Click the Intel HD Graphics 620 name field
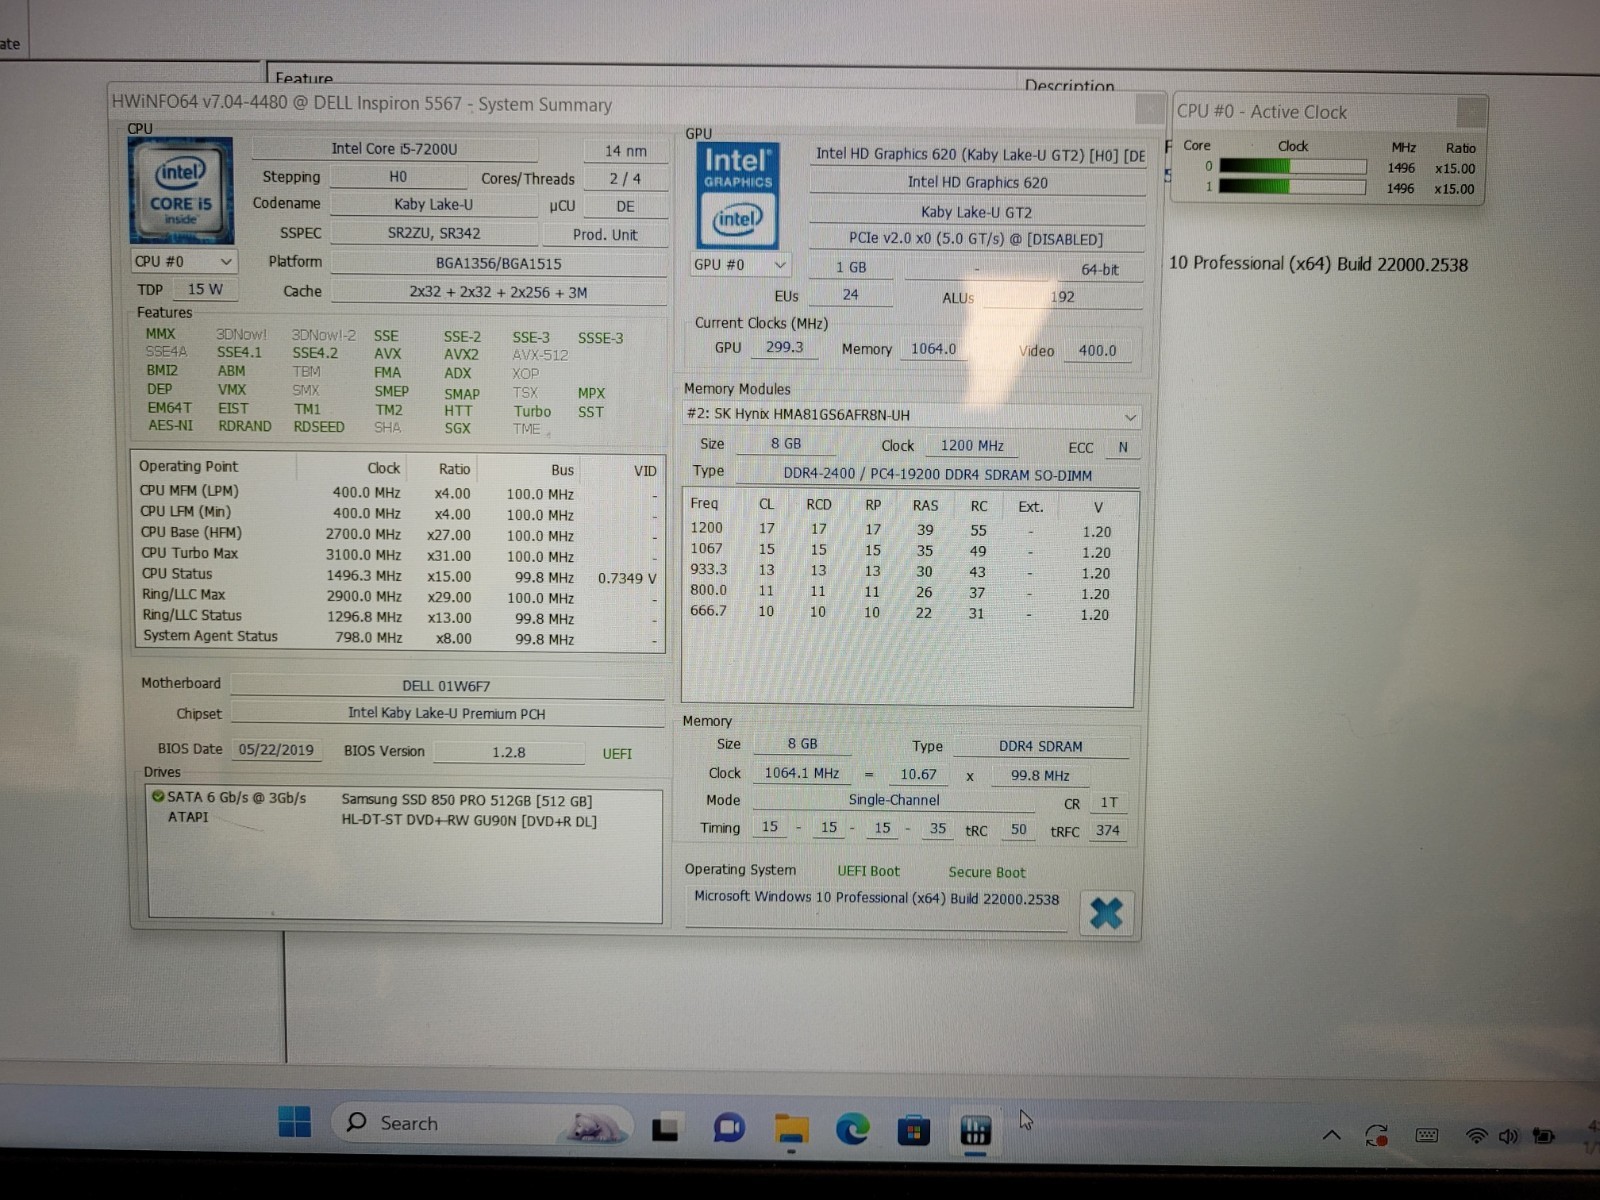The width and height of the screenshot is (1600, 1200). click(x=977, y=182)
